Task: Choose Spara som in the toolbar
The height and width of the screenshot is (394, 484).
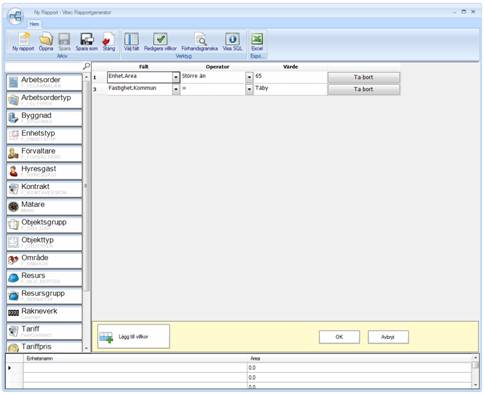Action: pos(87,42)
